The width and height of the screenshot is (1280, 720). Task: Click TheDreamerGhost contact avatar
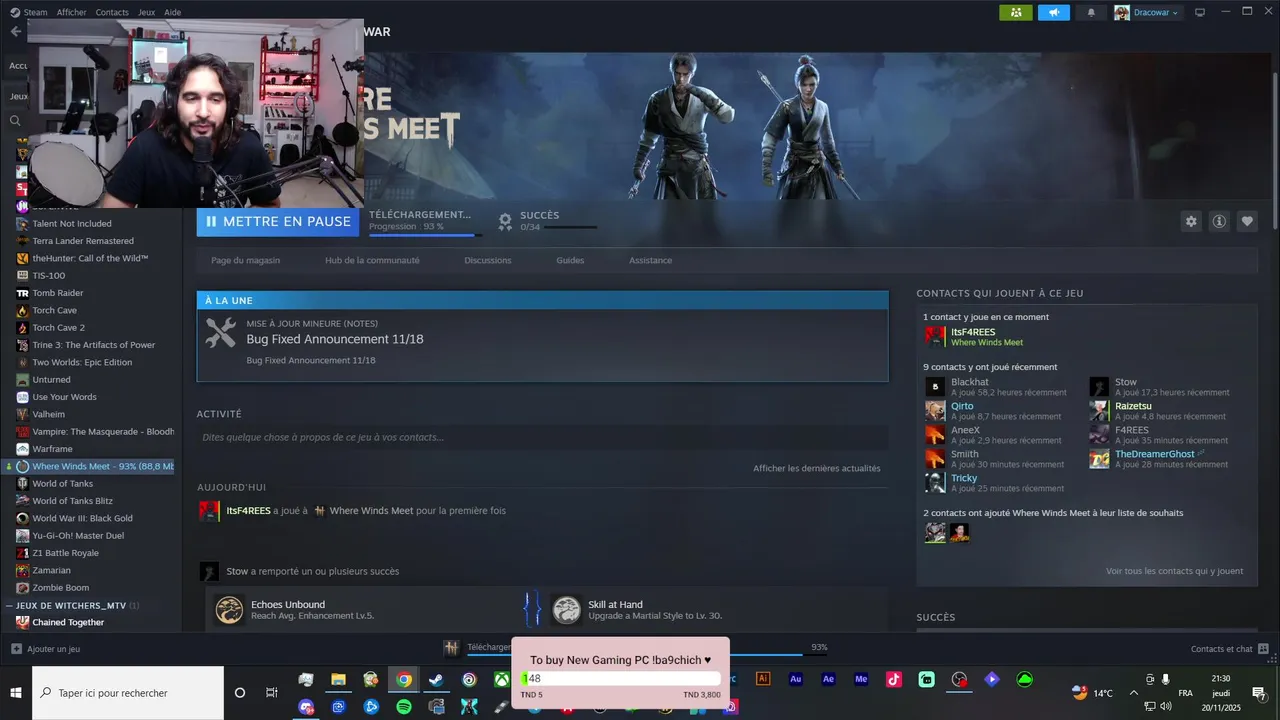[x=1099, y=458]
